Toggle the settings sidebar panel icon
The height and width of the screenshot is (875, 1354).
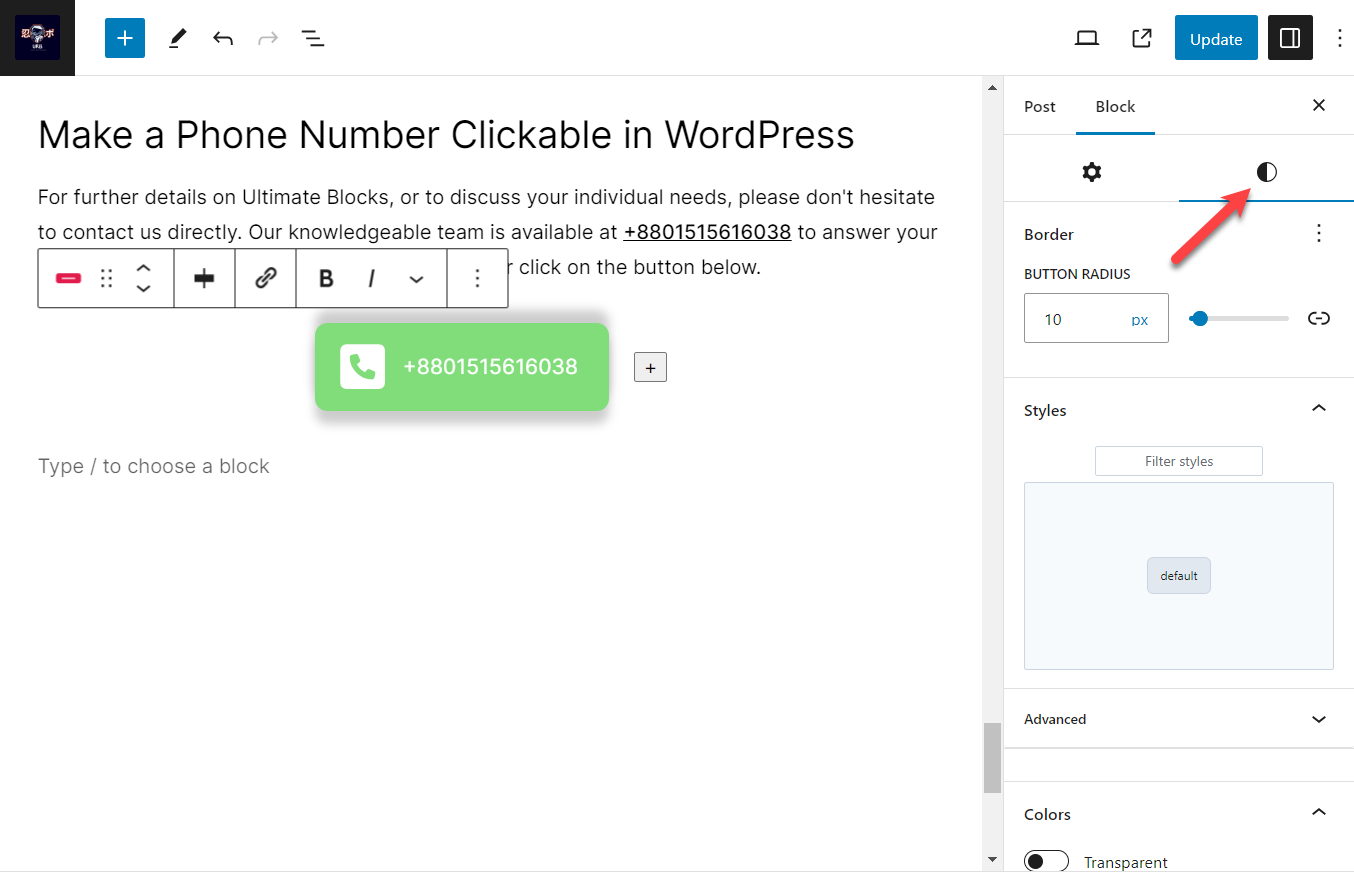click(x=1290, y=38)
